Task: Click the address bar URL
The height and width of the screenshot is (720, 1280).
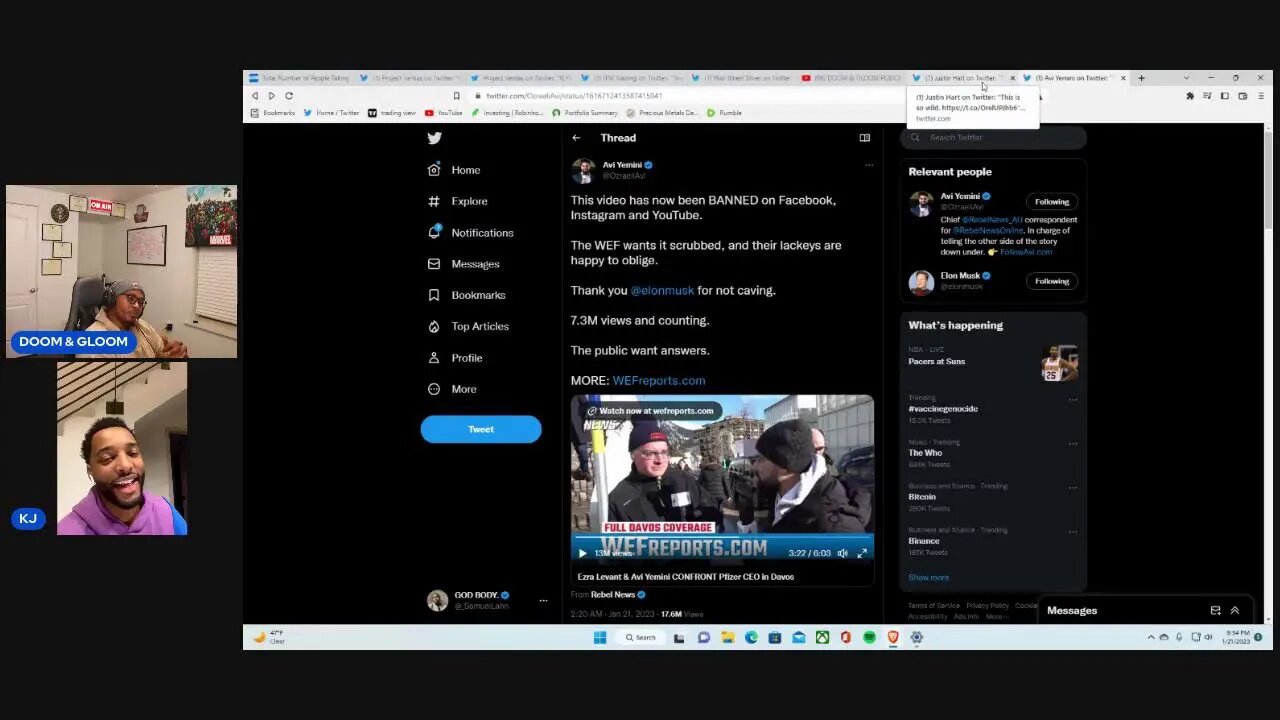Action: [574, 96]
